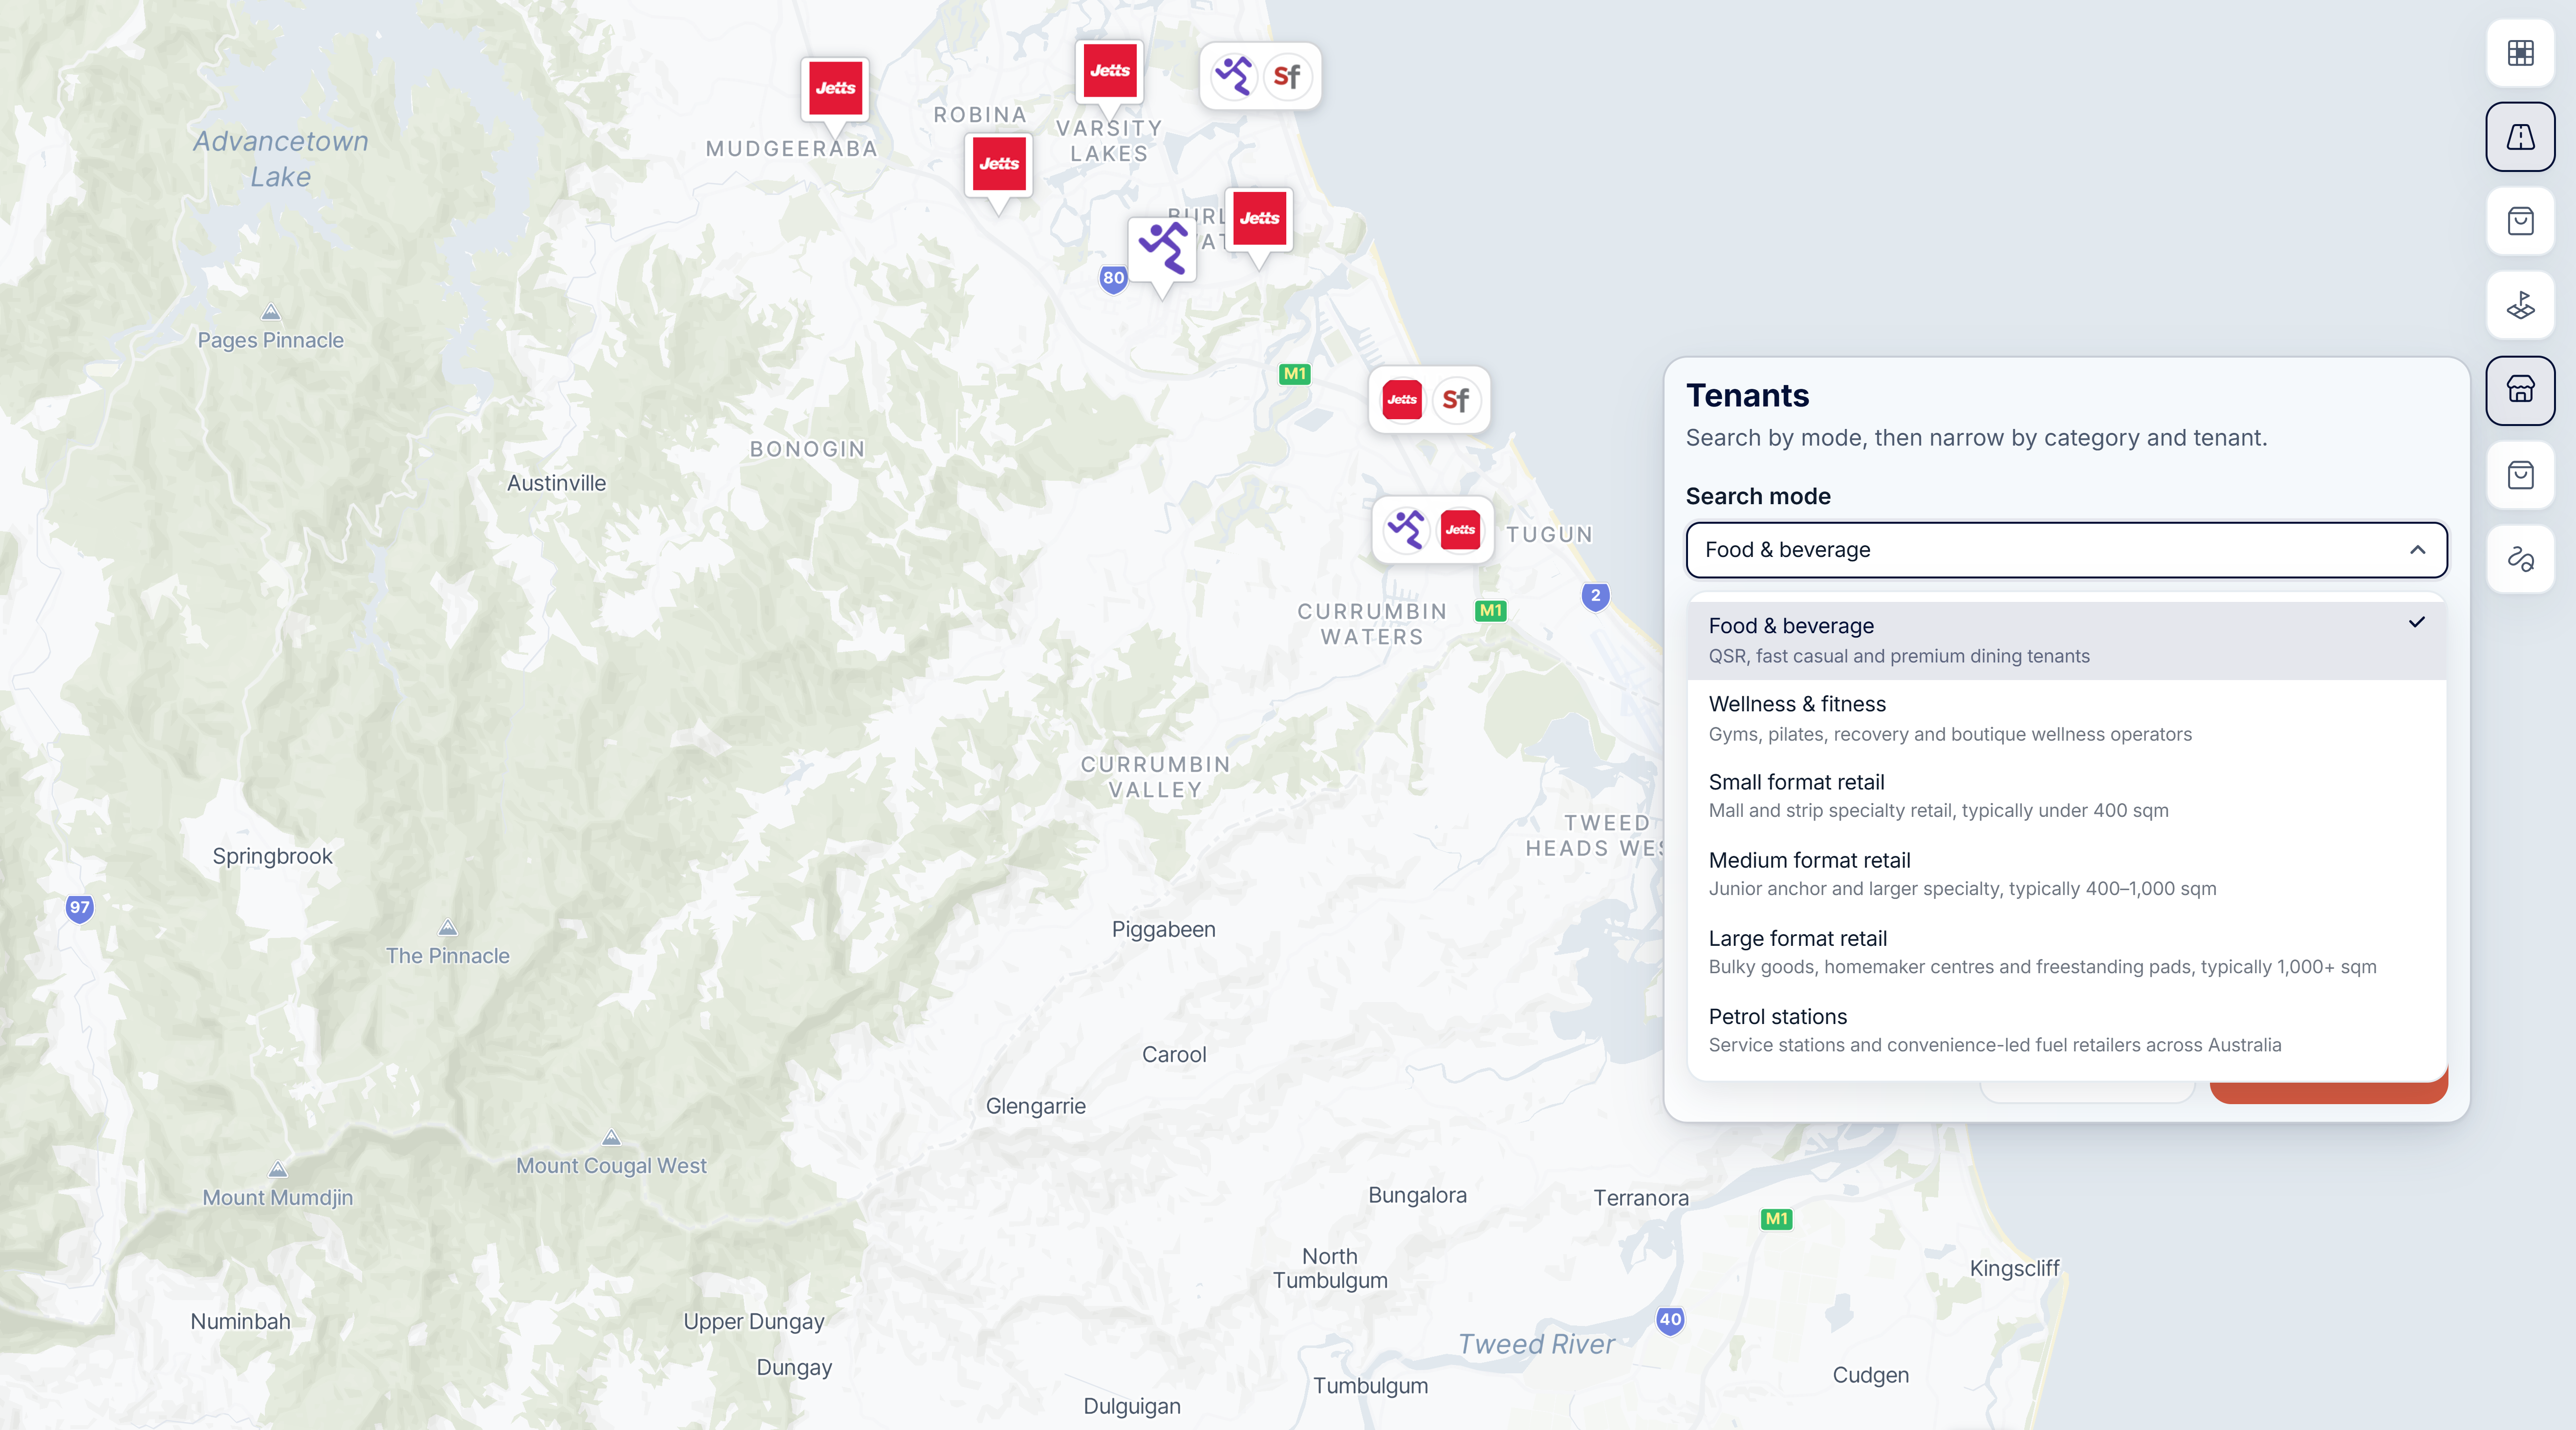Click the "Terranora" map label
Screen dimensions: 2576x1430
pos(1640,1198)
